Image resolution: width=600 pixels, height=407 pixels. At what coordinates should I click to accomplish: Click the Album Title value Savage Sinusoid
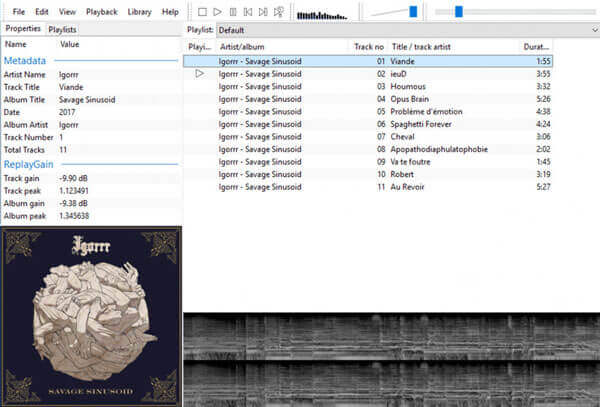87,100
